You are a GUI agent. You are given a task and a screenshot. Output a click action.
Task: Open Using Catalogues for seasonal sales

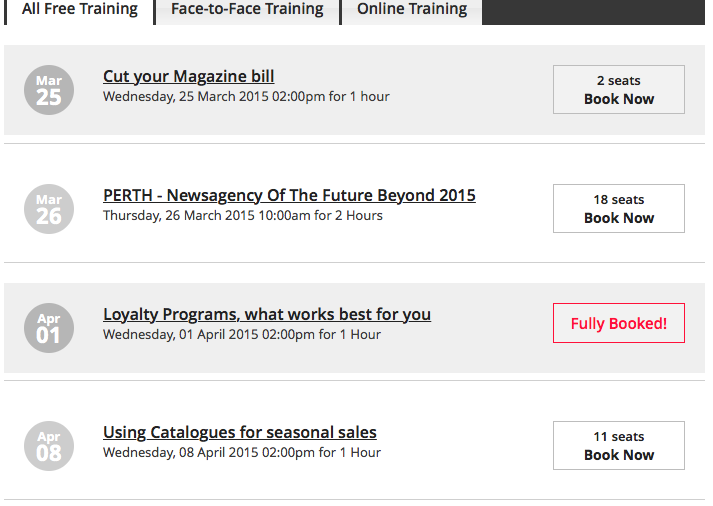240,433
